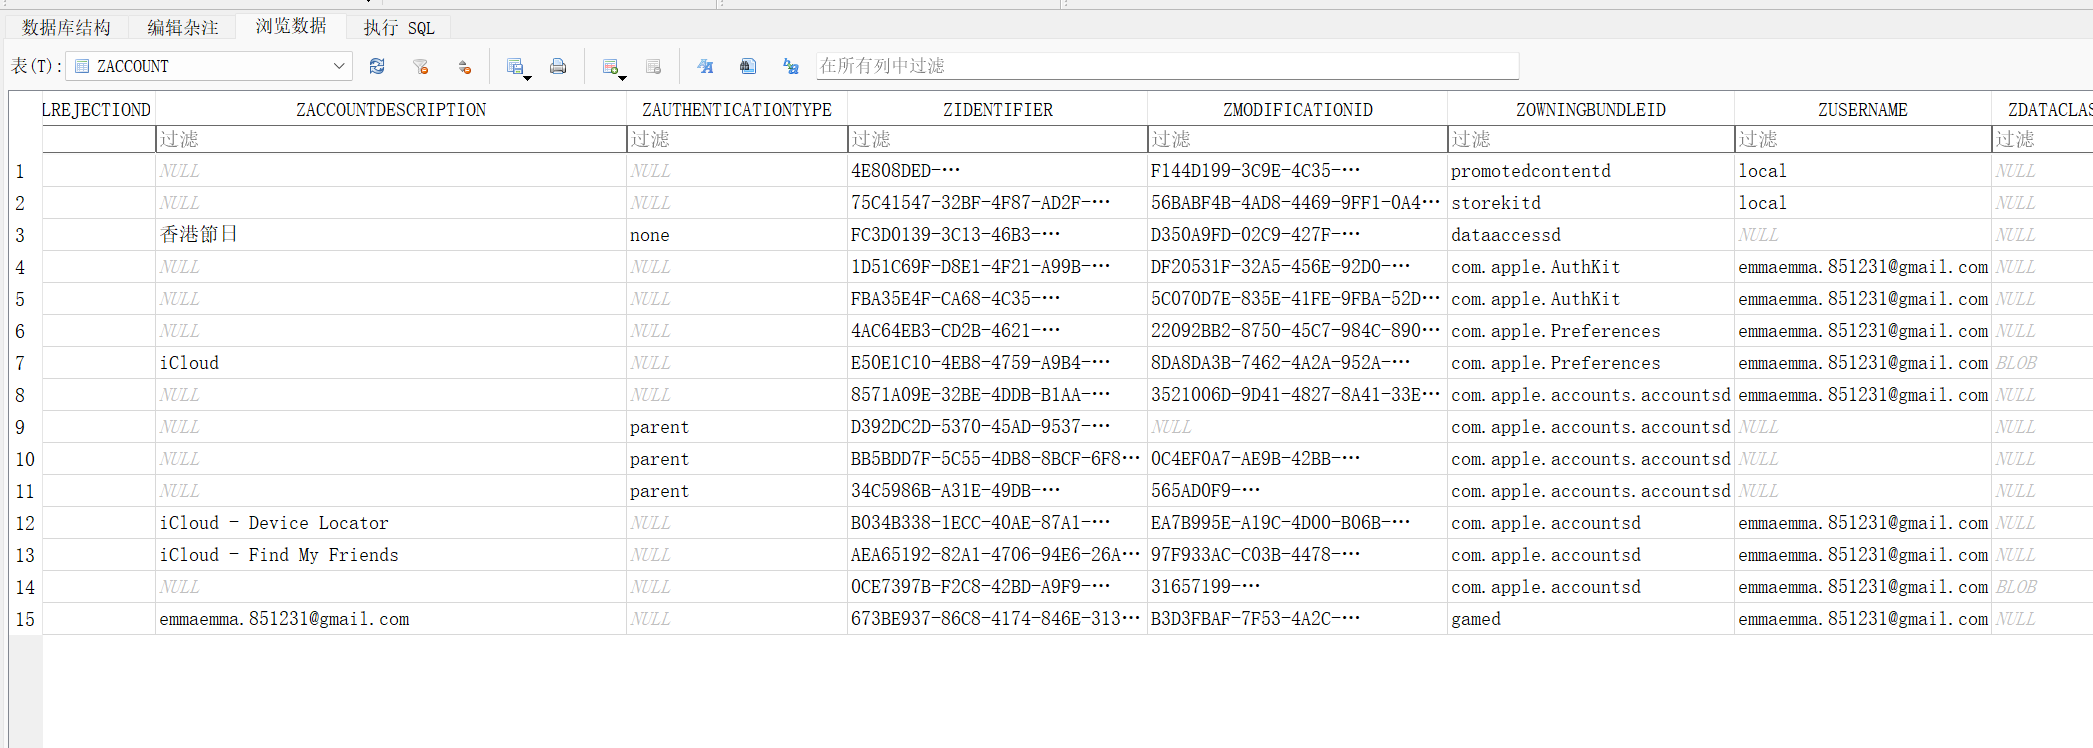Click the ZOWNINGBUNDLEID column filter field
Screen dimensions: 2093x748
pos(1591,139)
